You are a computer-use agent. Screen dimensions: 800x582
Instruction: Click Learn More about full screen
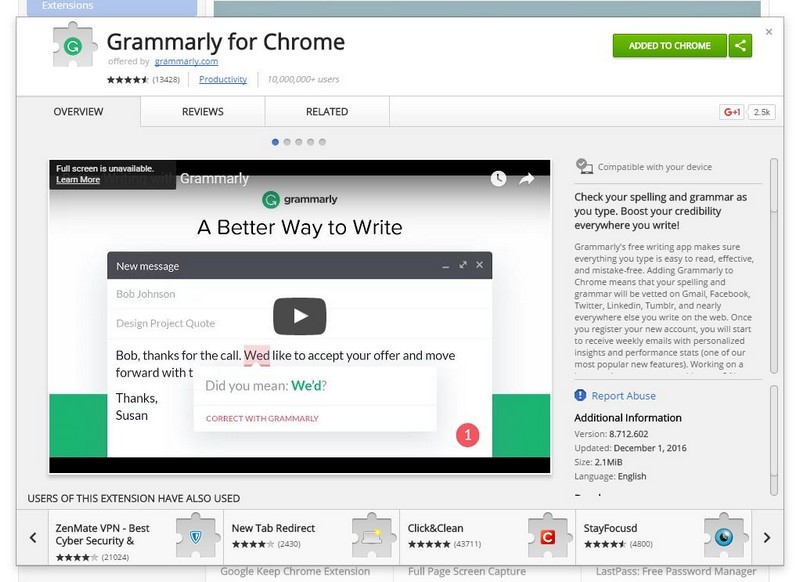78,180
